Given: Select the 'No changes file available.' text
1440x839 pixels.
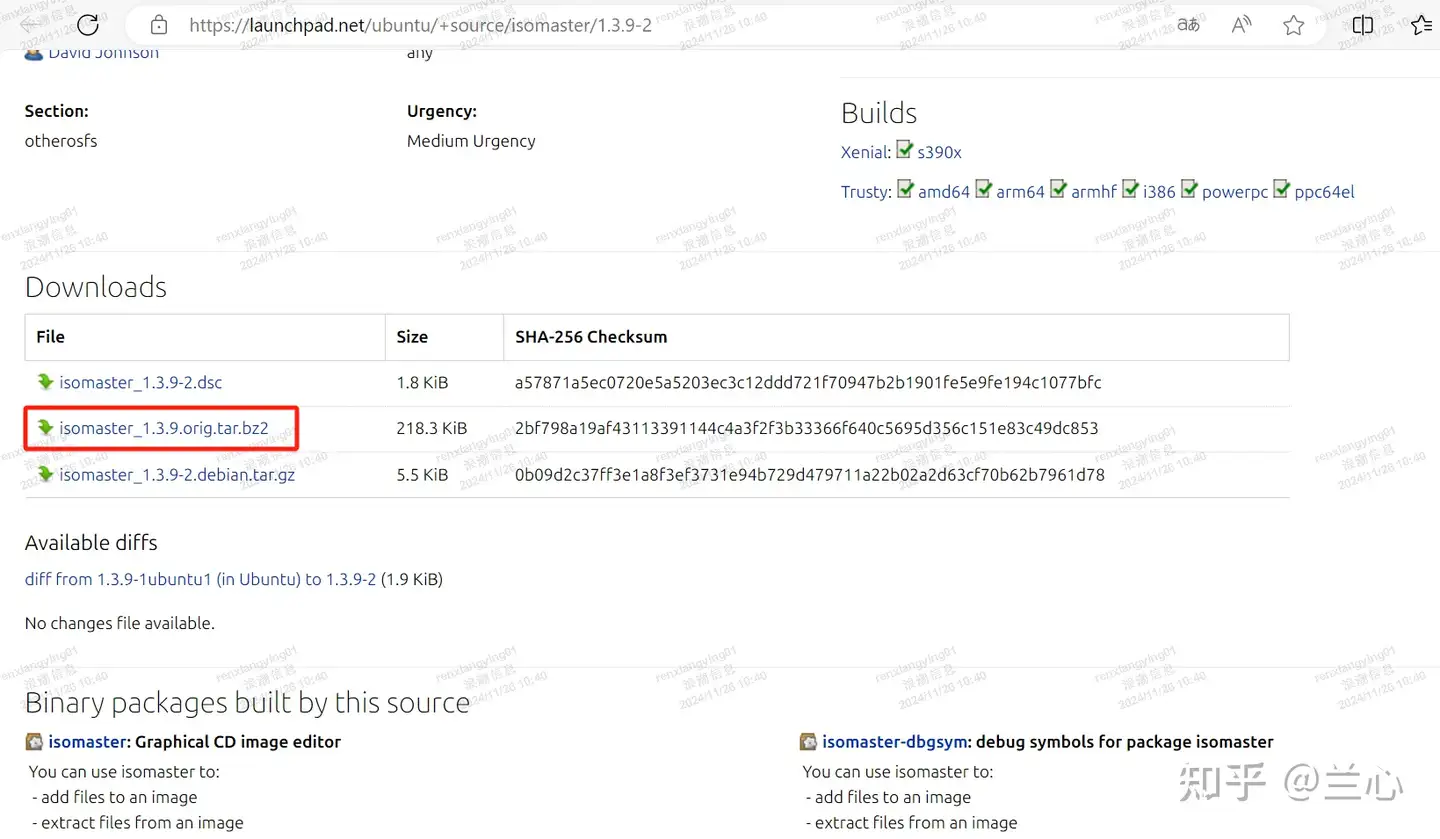Looking at the screenshot, I should click(120, 623).
